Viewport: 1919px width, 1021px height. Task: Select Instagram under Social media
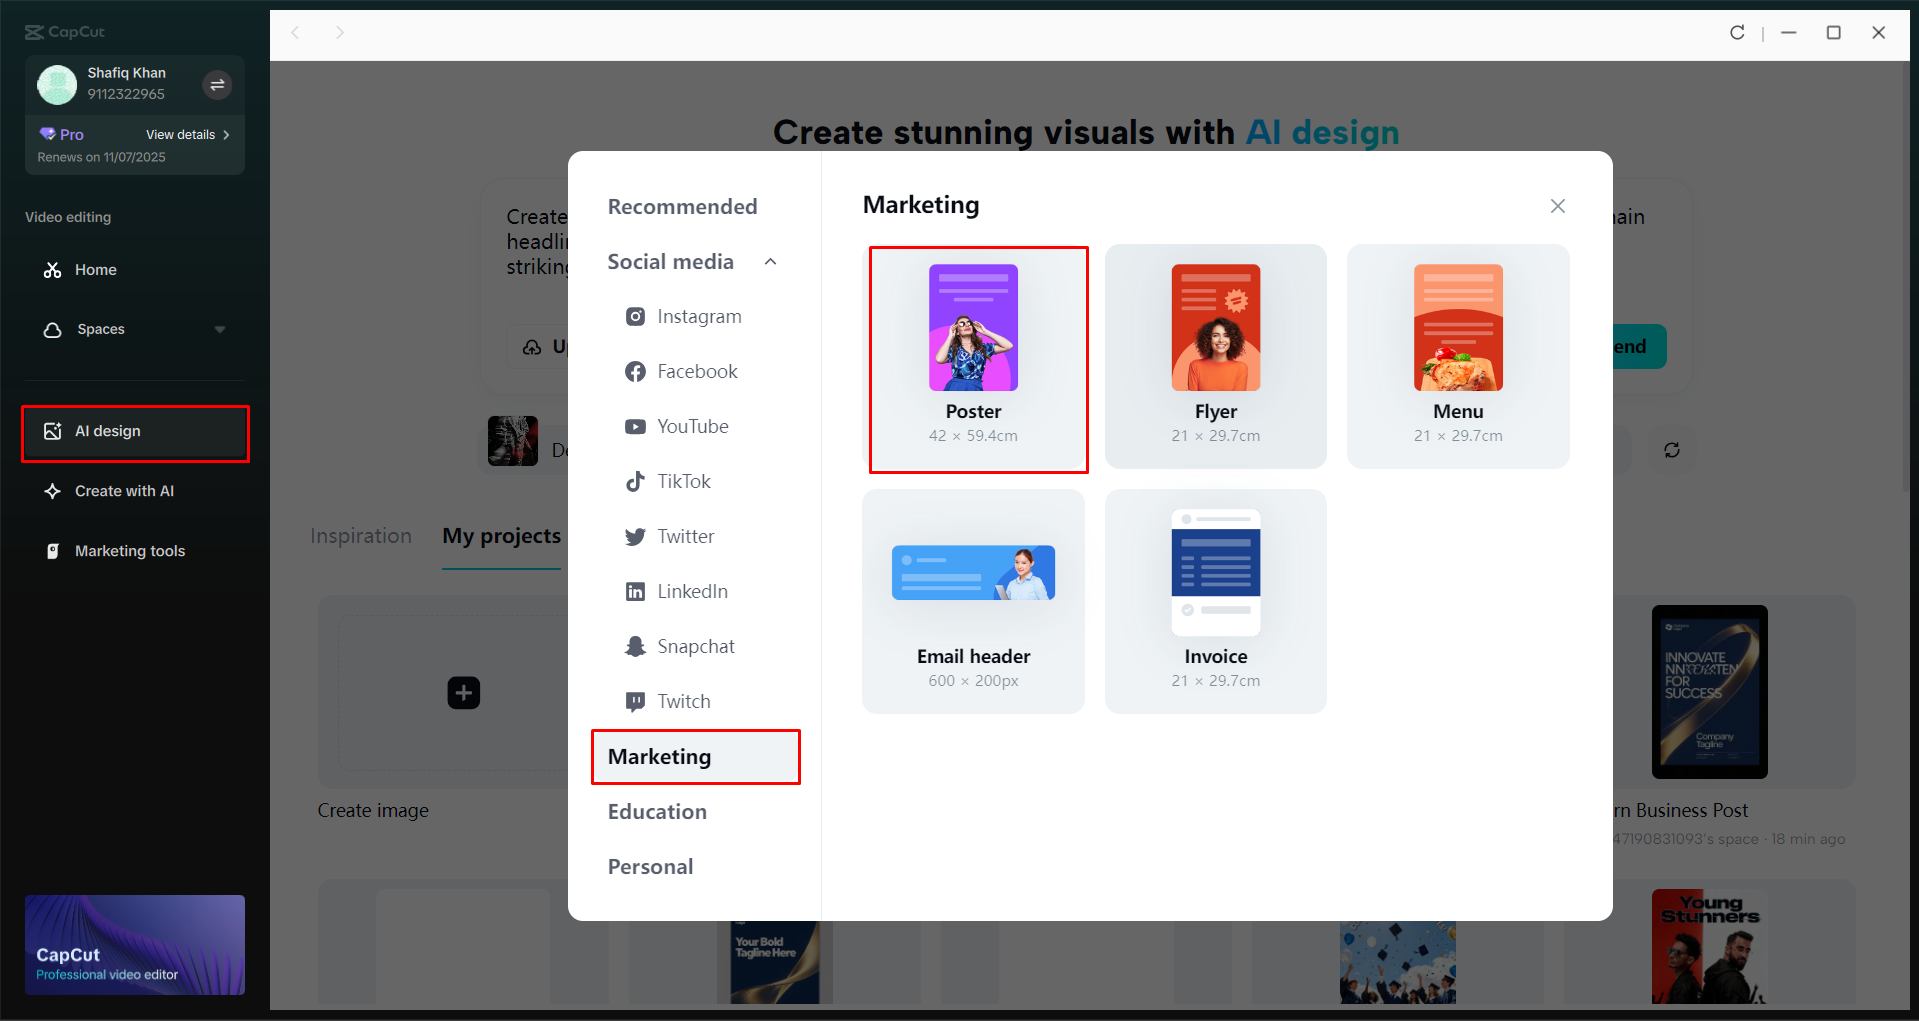(x=698, y=316)
